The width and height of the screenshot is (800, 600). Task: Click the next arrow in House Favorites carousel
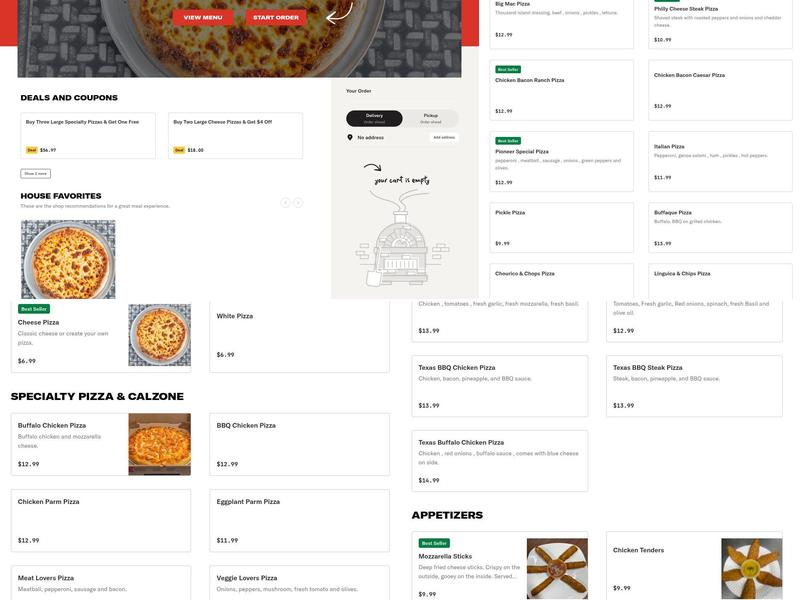tap(297, 200)
